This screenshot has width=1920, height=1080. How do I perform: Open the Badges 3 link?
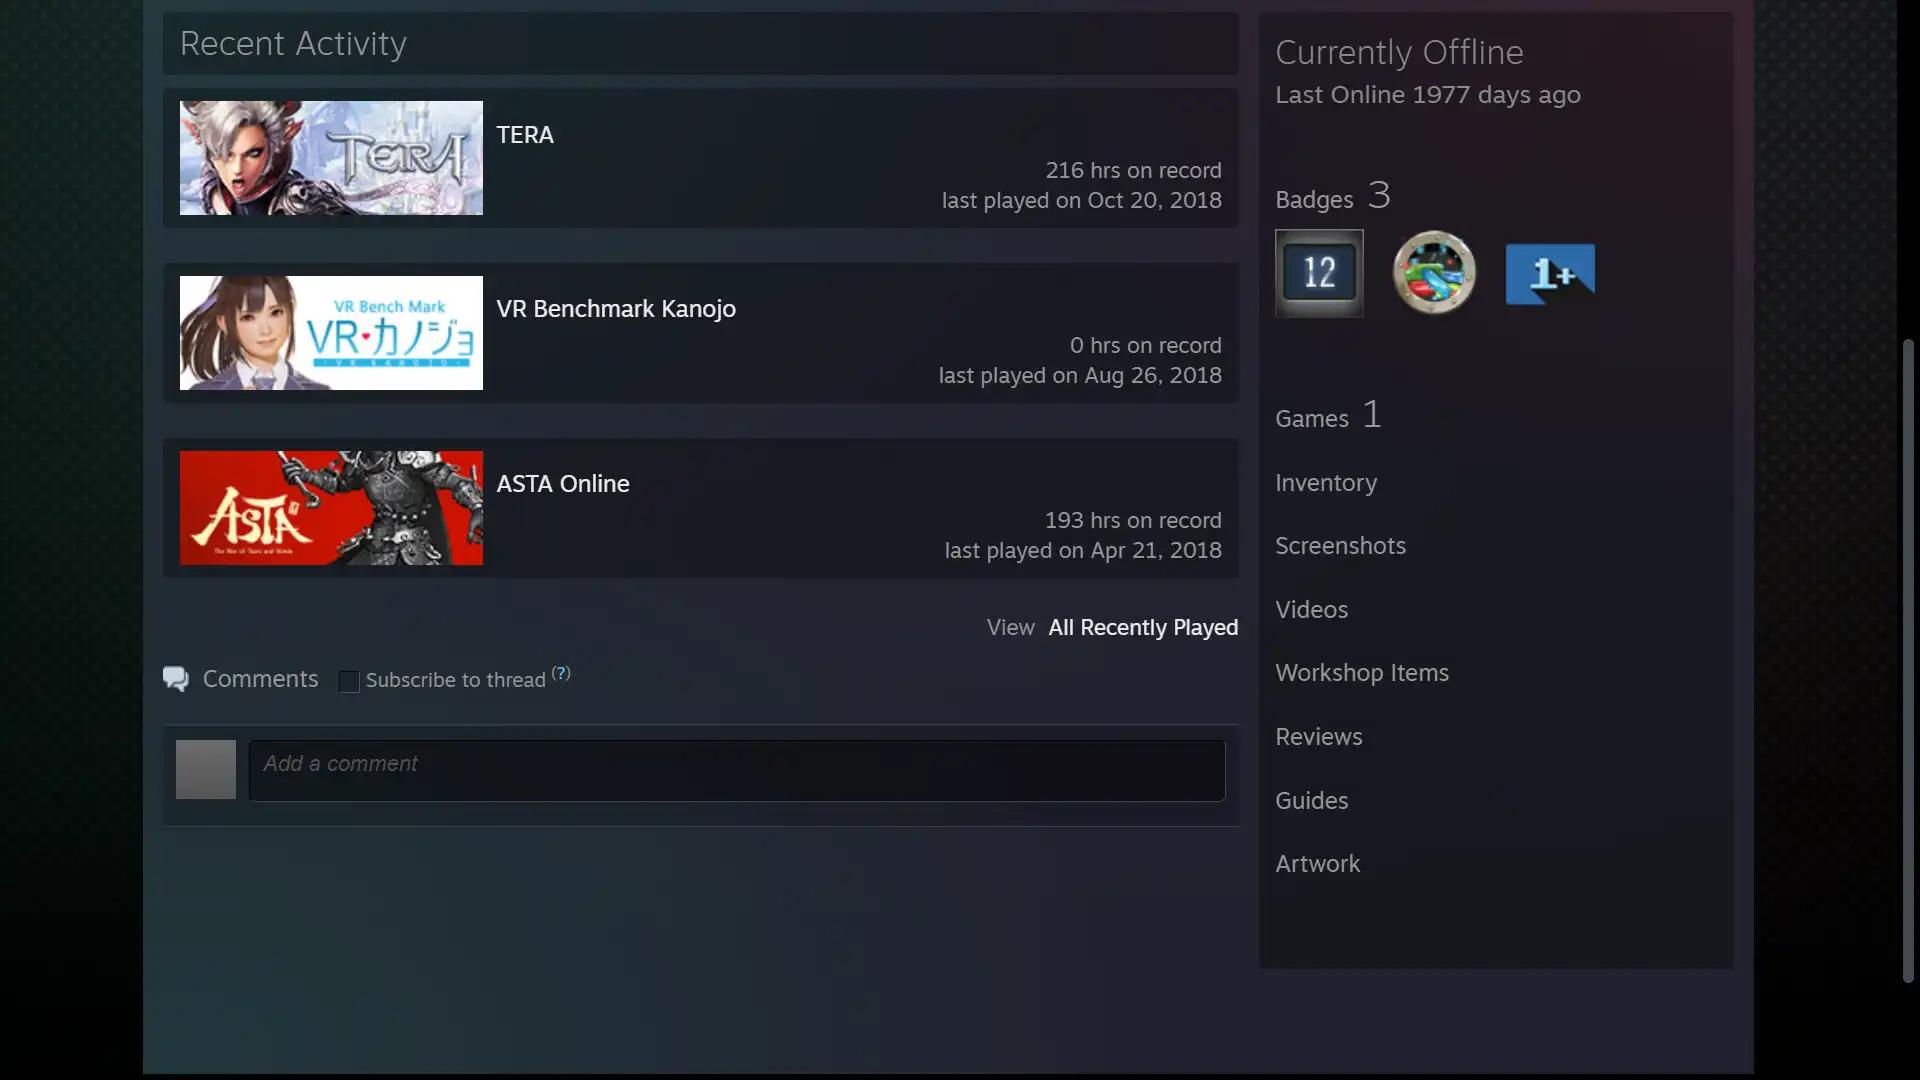coord(1333,196)
